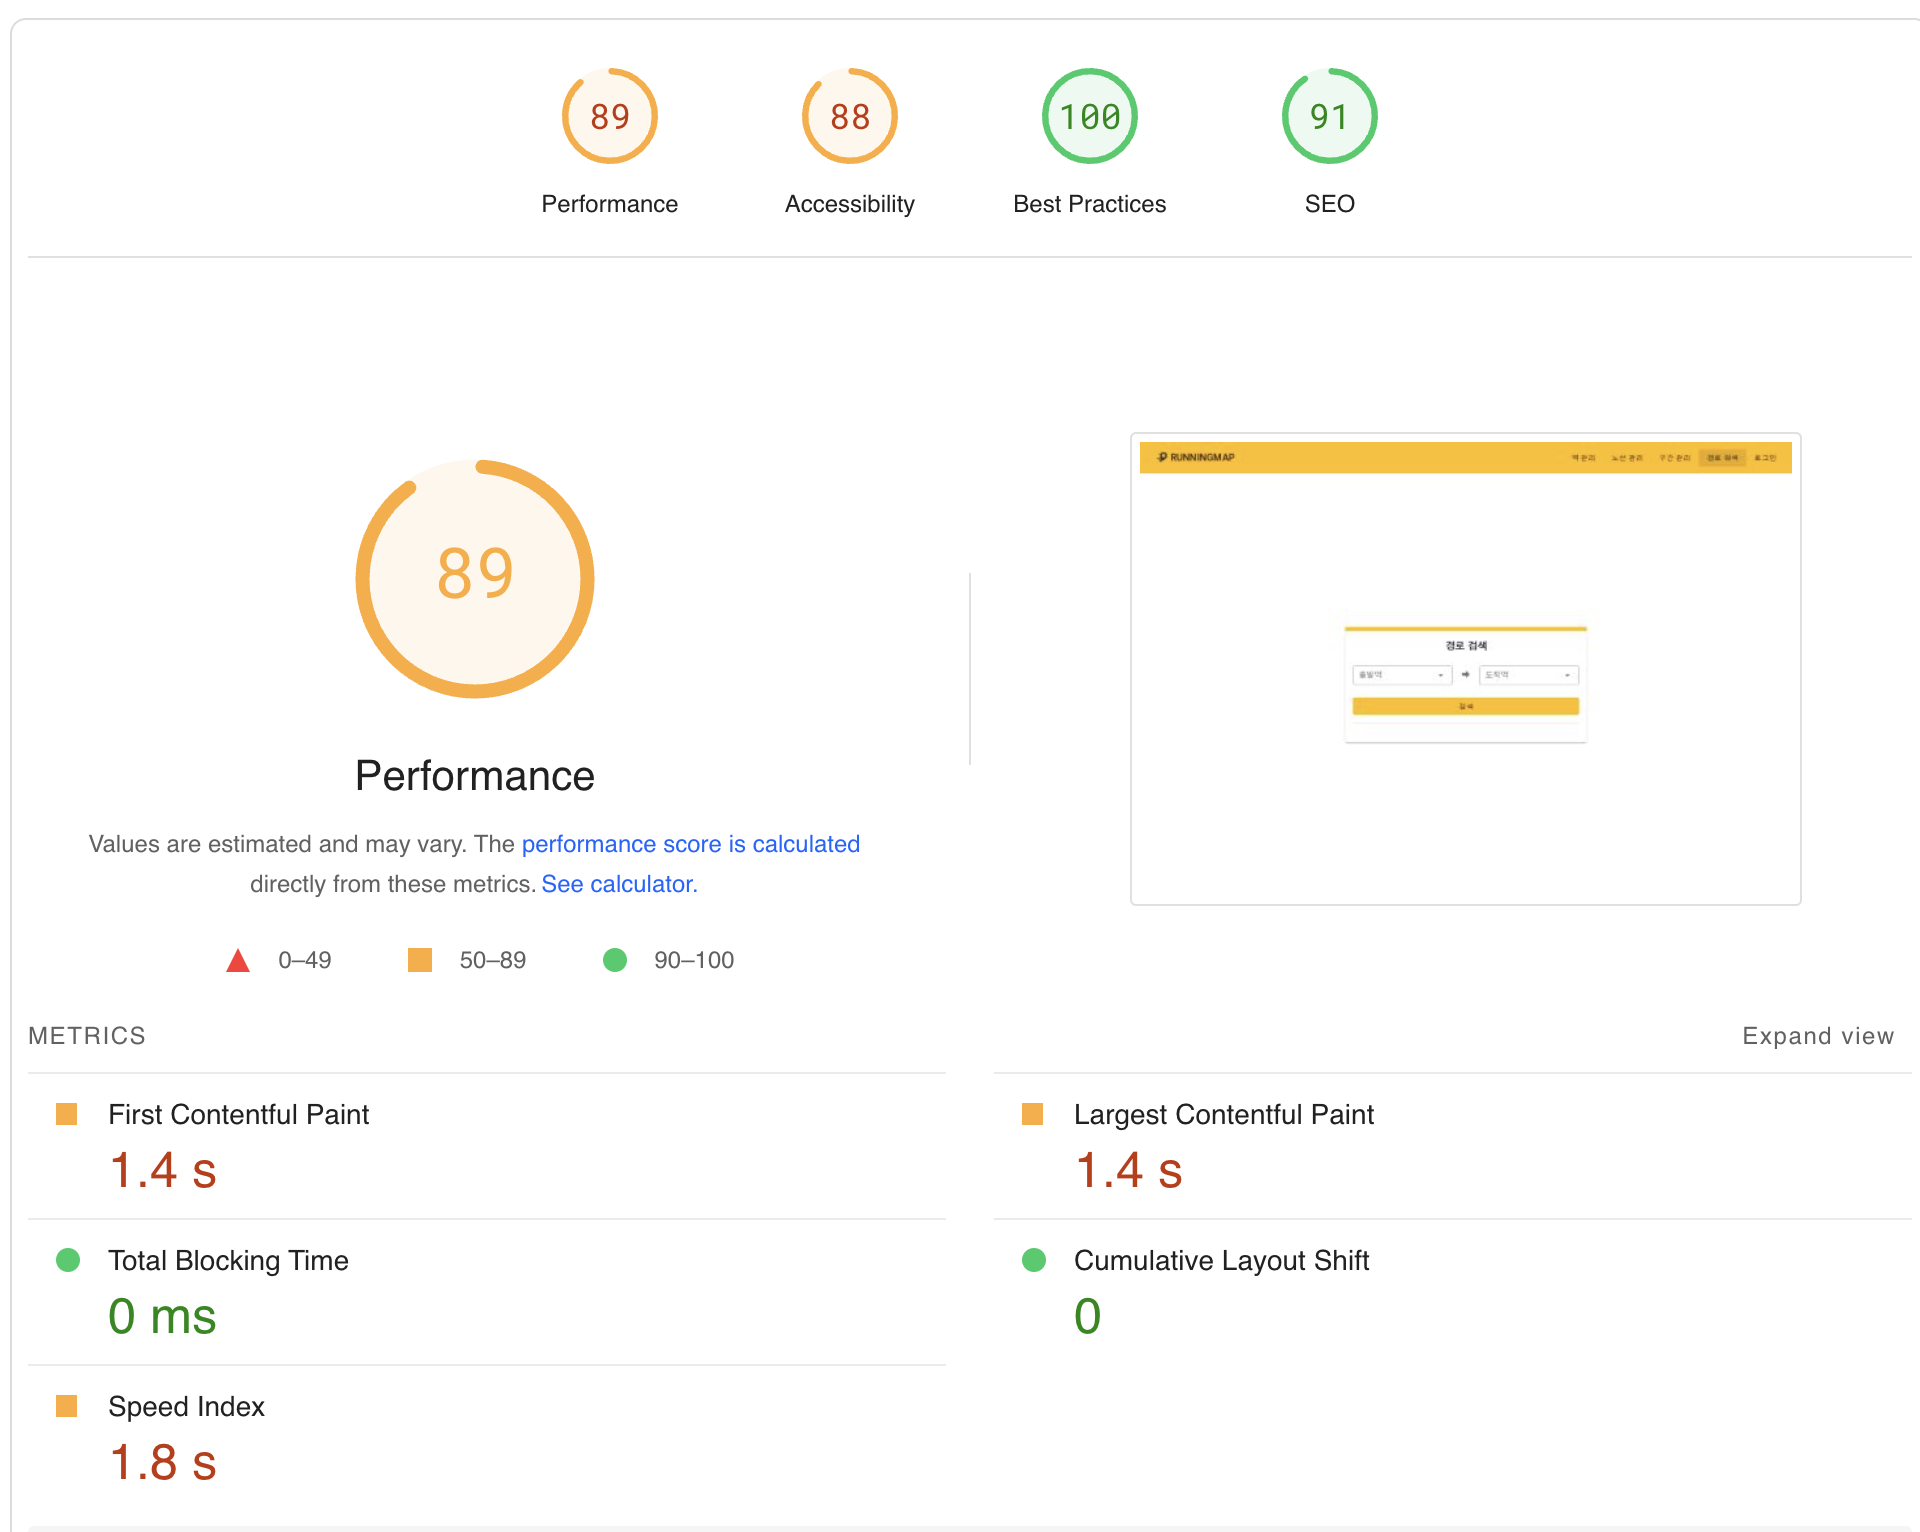Click the Performance score gauge 89 at top

609,117
